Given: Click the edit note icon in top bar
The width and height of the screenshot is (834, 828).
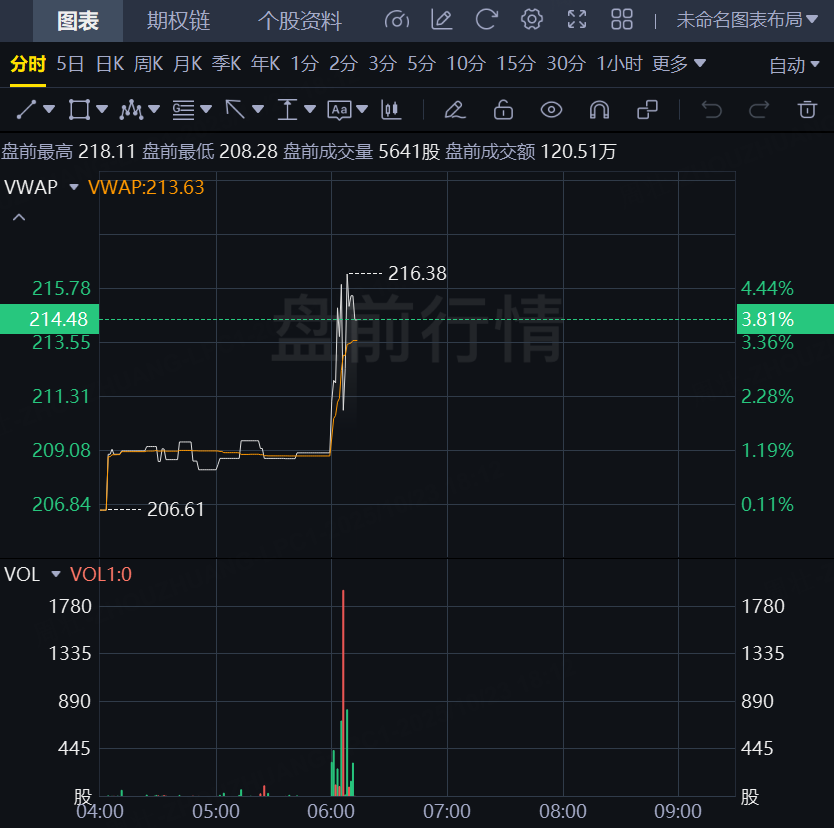Looking at the screenshot, I should point(441,20).
